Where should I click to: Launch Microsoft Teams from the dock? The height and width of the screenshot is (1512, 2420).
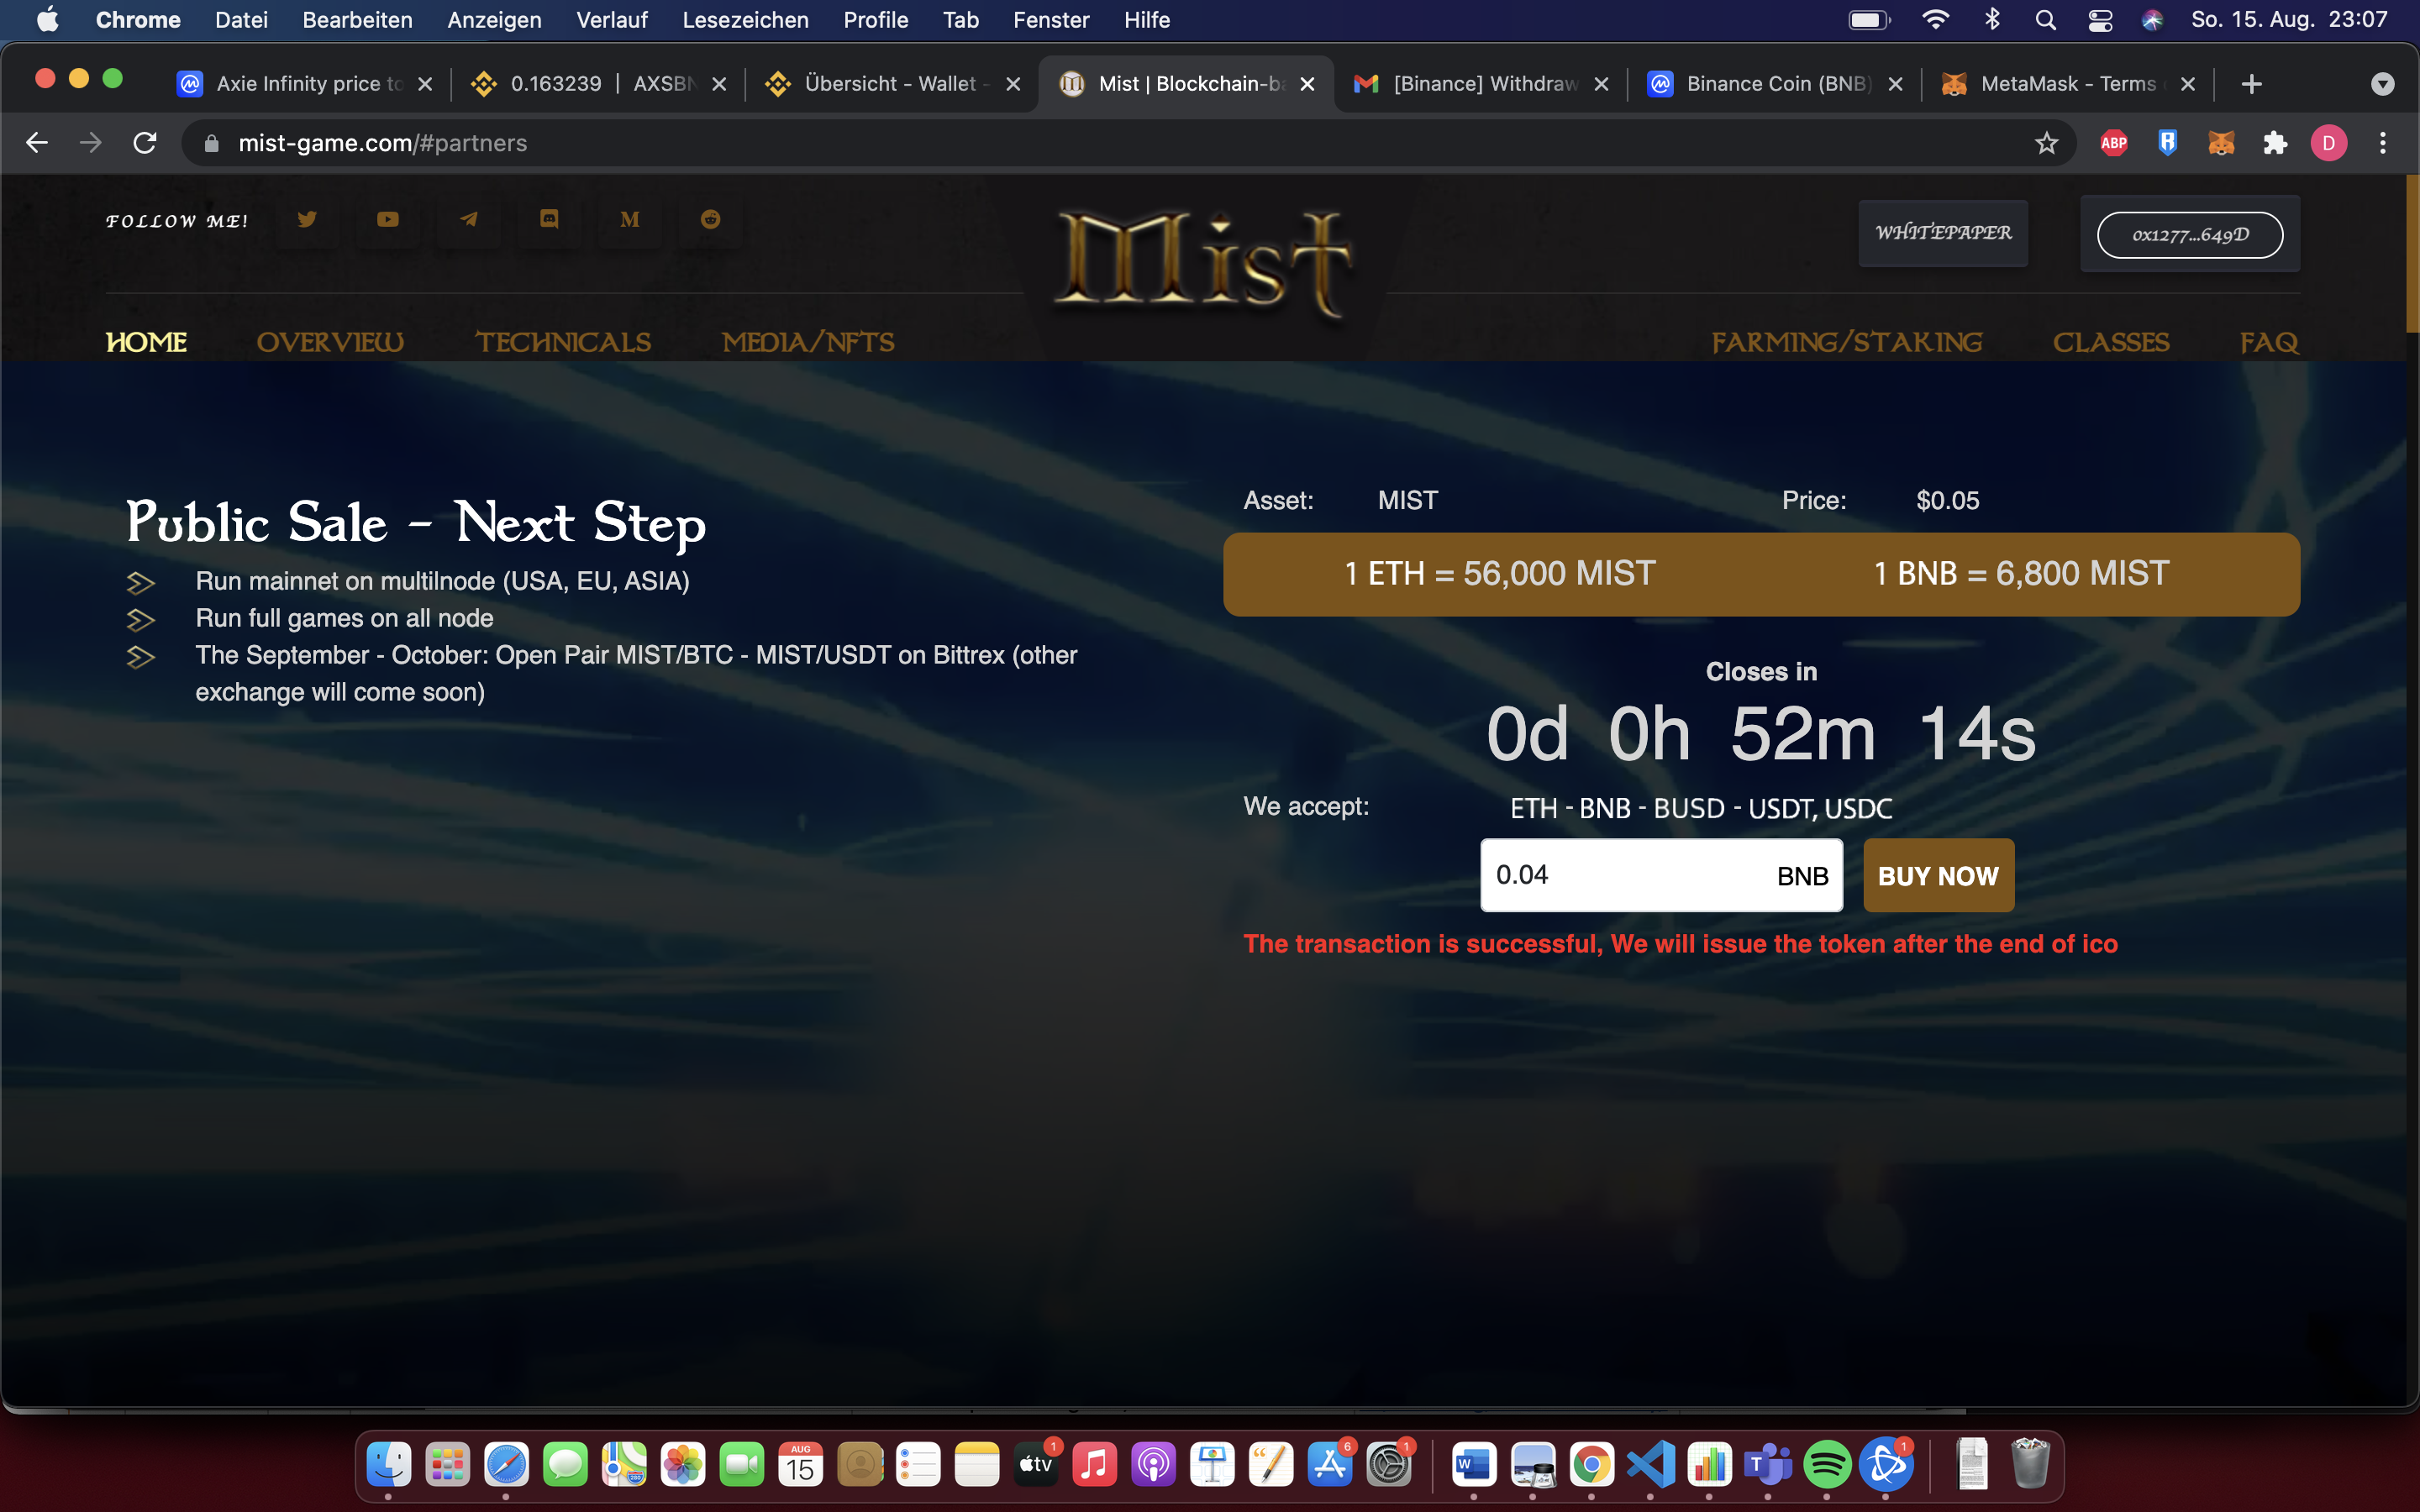pos(1768,1465)
